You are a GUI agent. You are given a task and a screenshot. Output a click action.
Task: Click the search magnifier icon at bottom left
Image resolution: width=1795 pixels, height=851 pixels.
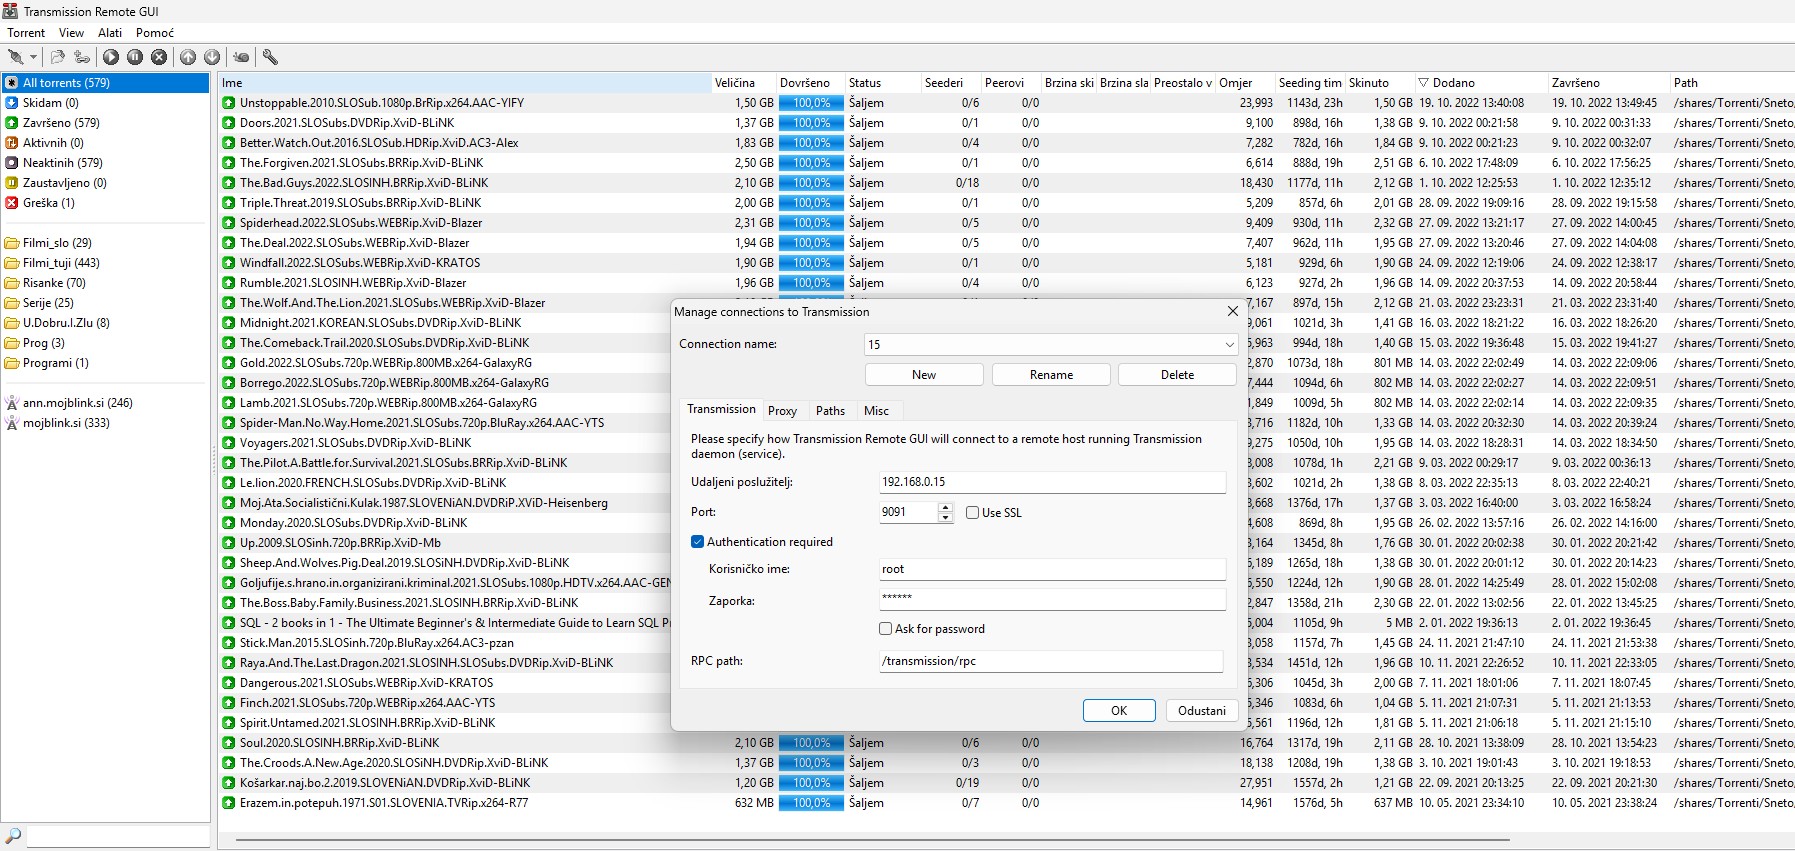click(13, 835)
